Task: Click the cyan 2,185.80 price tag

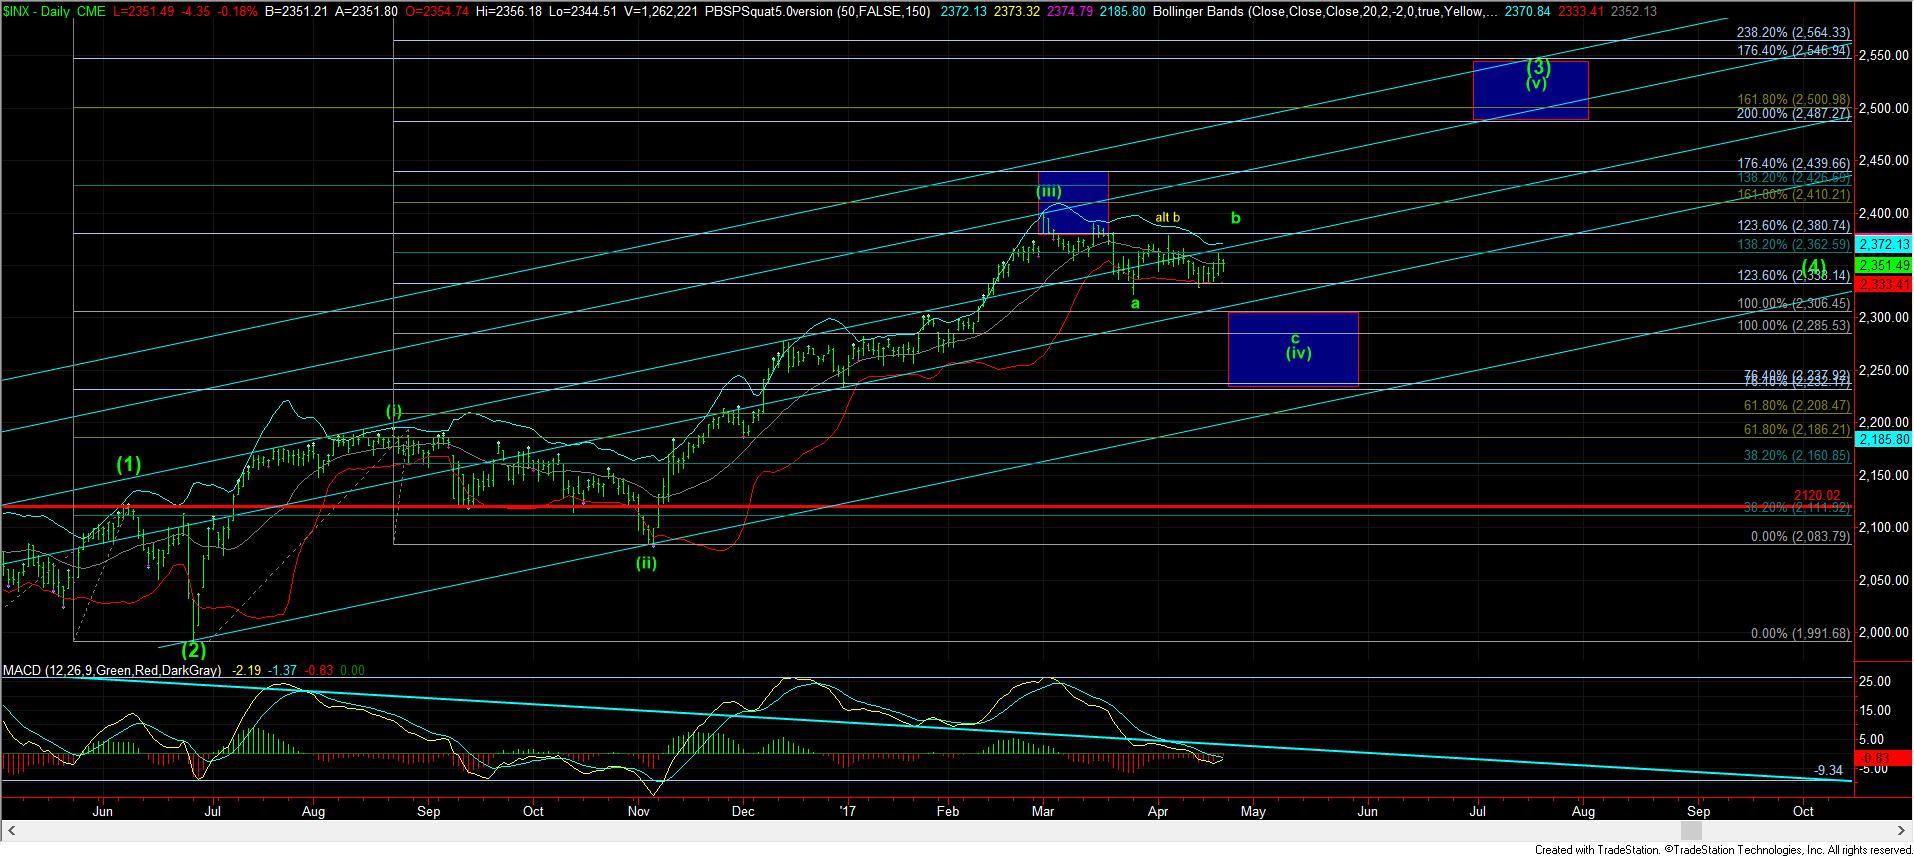Action: (x=1883, y=439)
